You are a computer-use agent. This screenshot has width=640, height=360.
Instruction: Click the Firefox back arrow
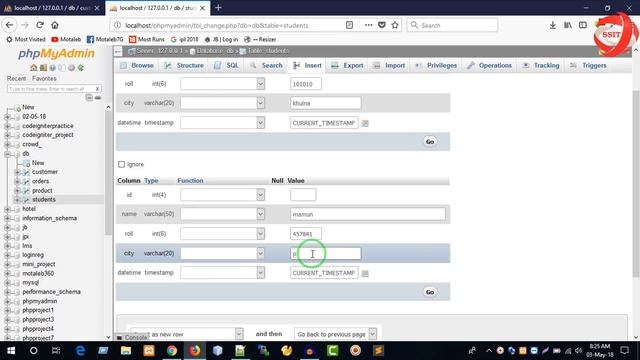[x=9, y=25]
